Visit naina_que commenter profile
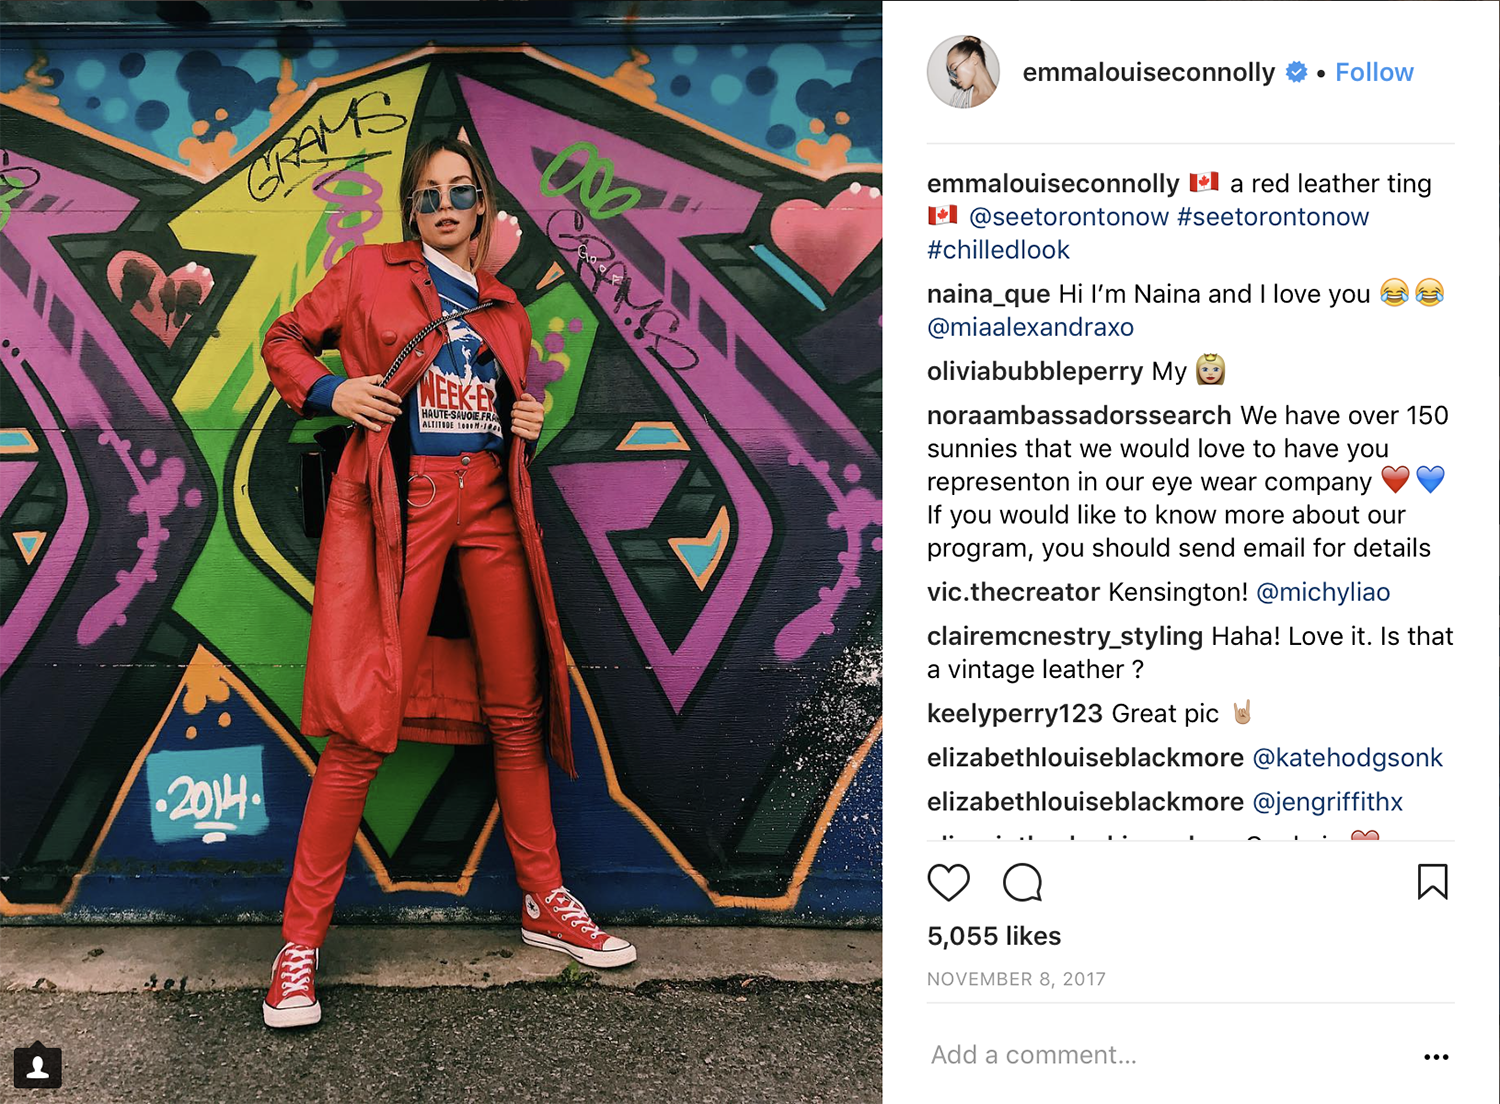The width and height of the screenshot is (1500, 1104). (988, 294)
